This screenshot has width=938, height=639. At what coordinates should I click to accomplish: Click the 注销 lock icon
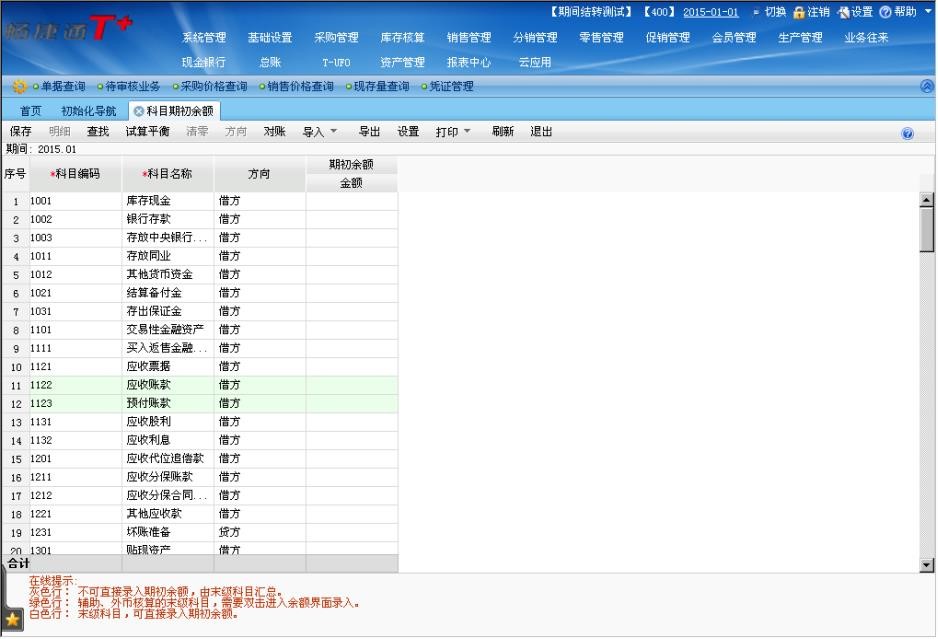click(x=799, y=12)
